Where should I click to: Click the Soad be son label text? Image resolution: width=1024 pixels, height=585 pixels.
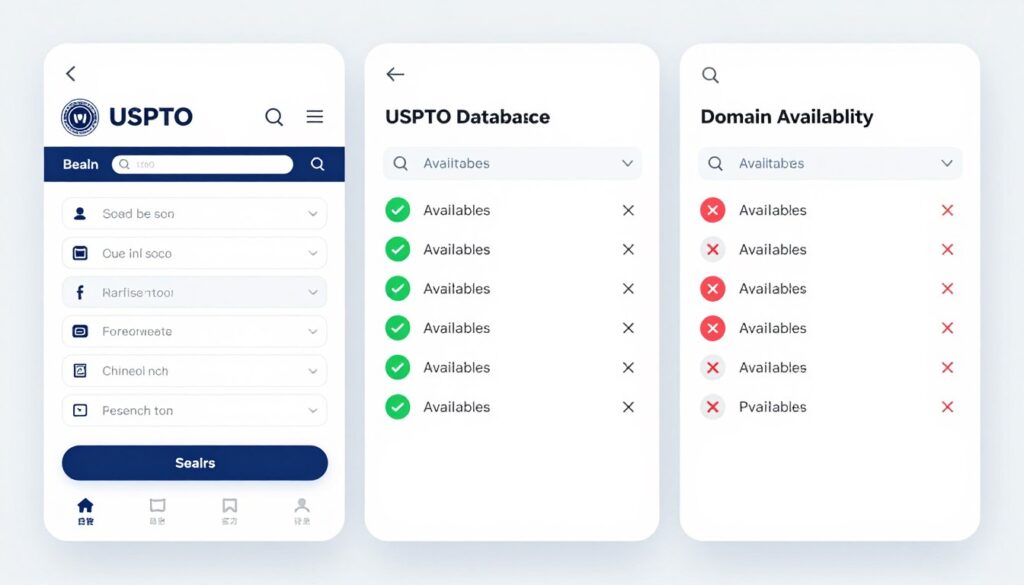click(138, 213)
